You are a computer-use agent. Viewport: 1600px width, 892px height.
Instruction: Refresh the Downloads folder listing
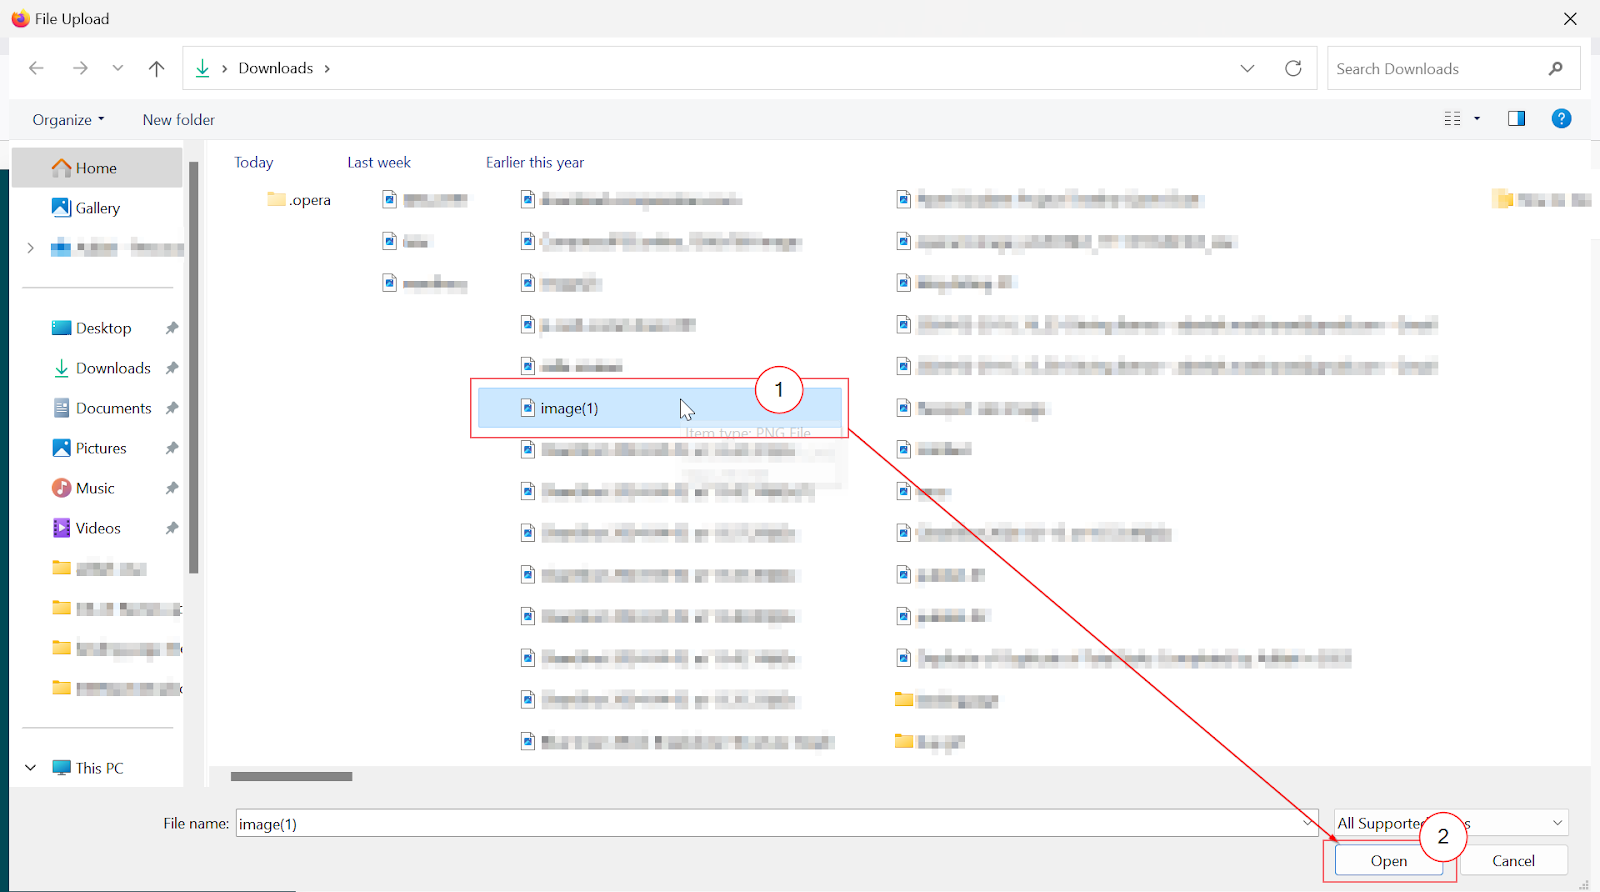coord(1293,68)
